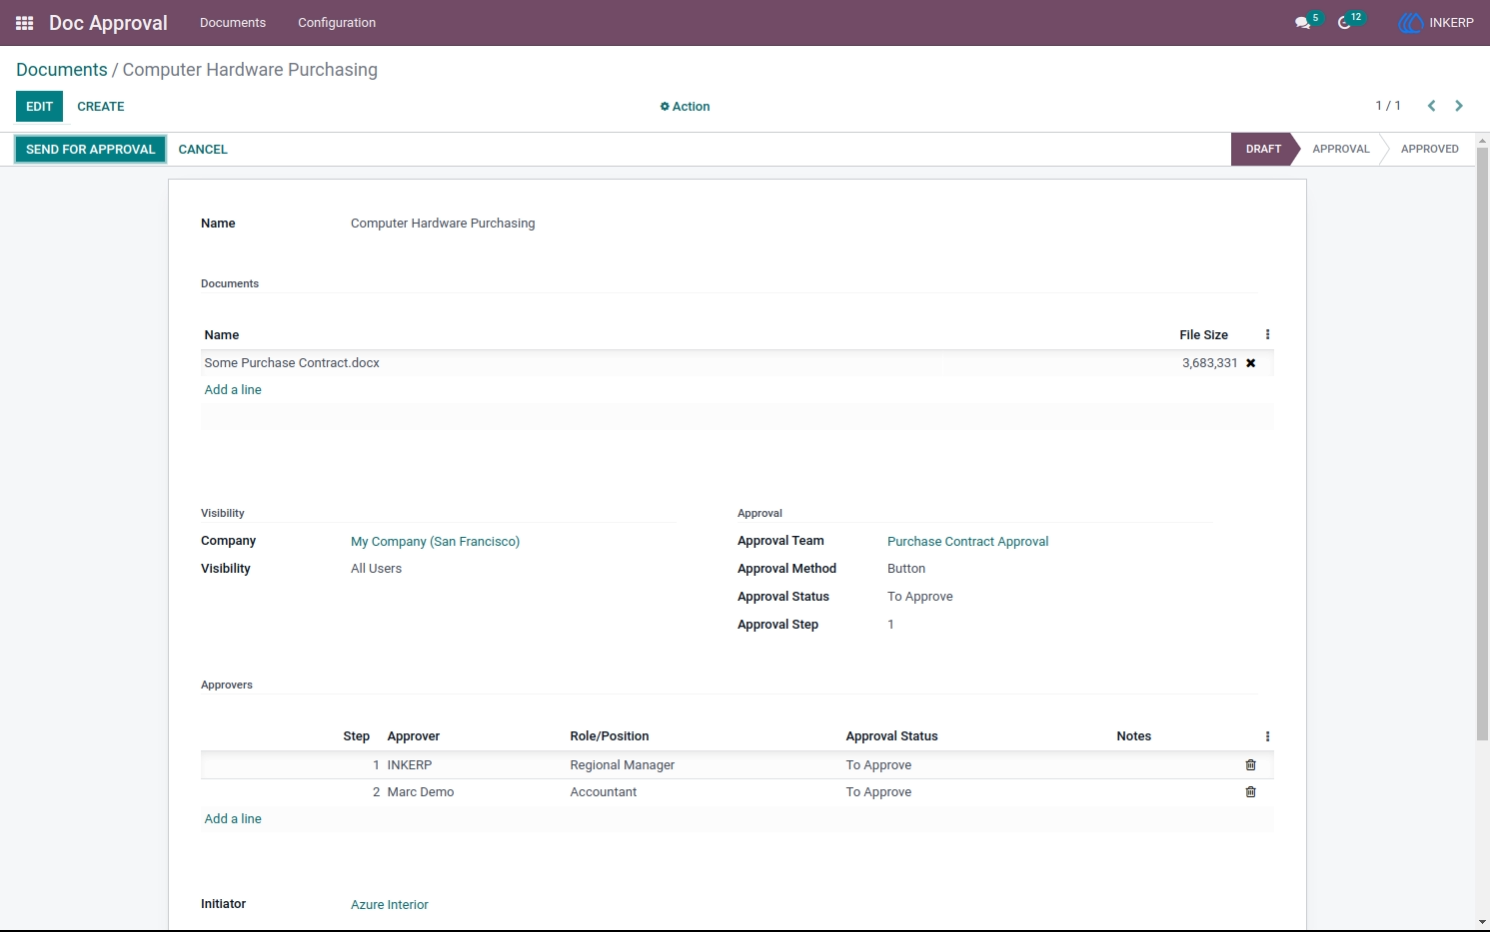1490x932 pixels.
Task: Open the Action dropdown
Action: (685, 106)
